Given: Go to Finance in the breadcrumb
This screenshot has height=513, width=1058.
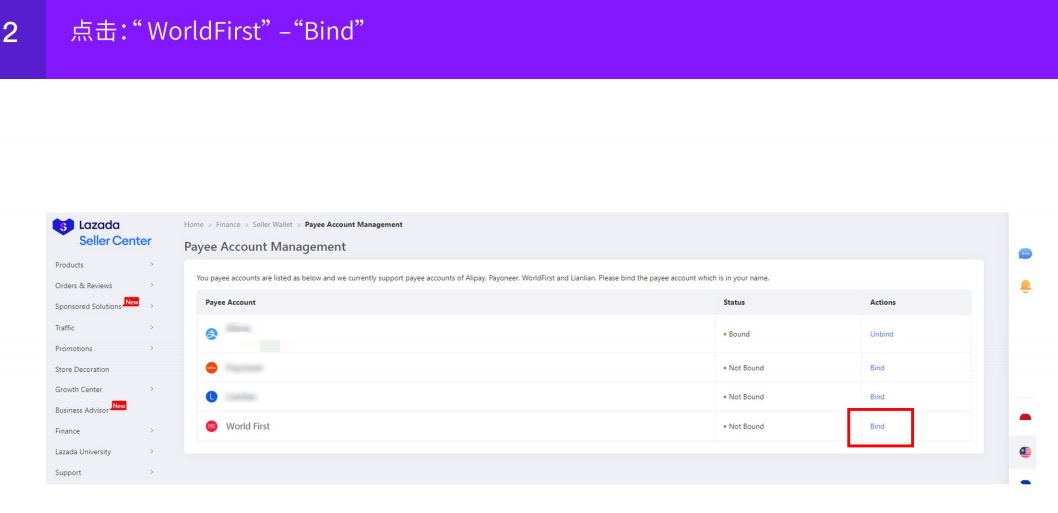Looking at the screenshot, I should (x=228, y=225).
